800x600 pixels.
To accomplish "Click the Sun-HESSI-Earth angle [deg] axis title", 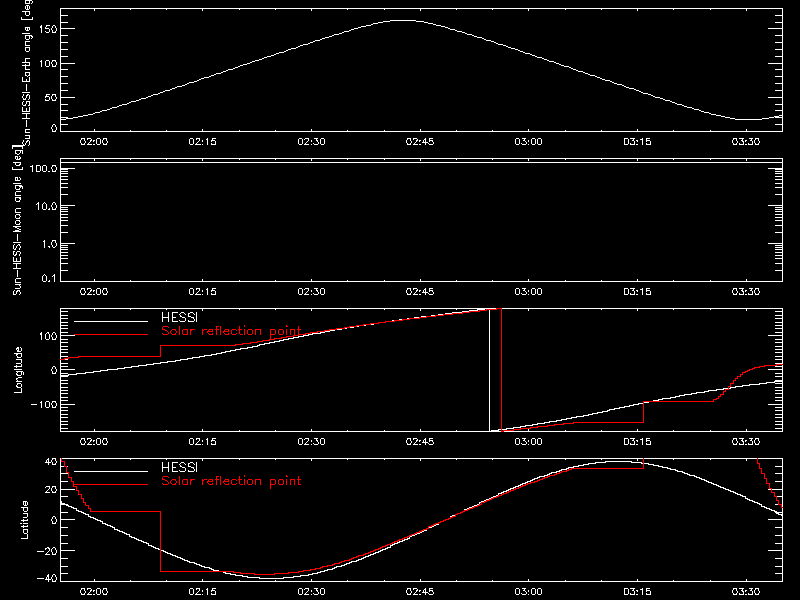I will (27, 72).
